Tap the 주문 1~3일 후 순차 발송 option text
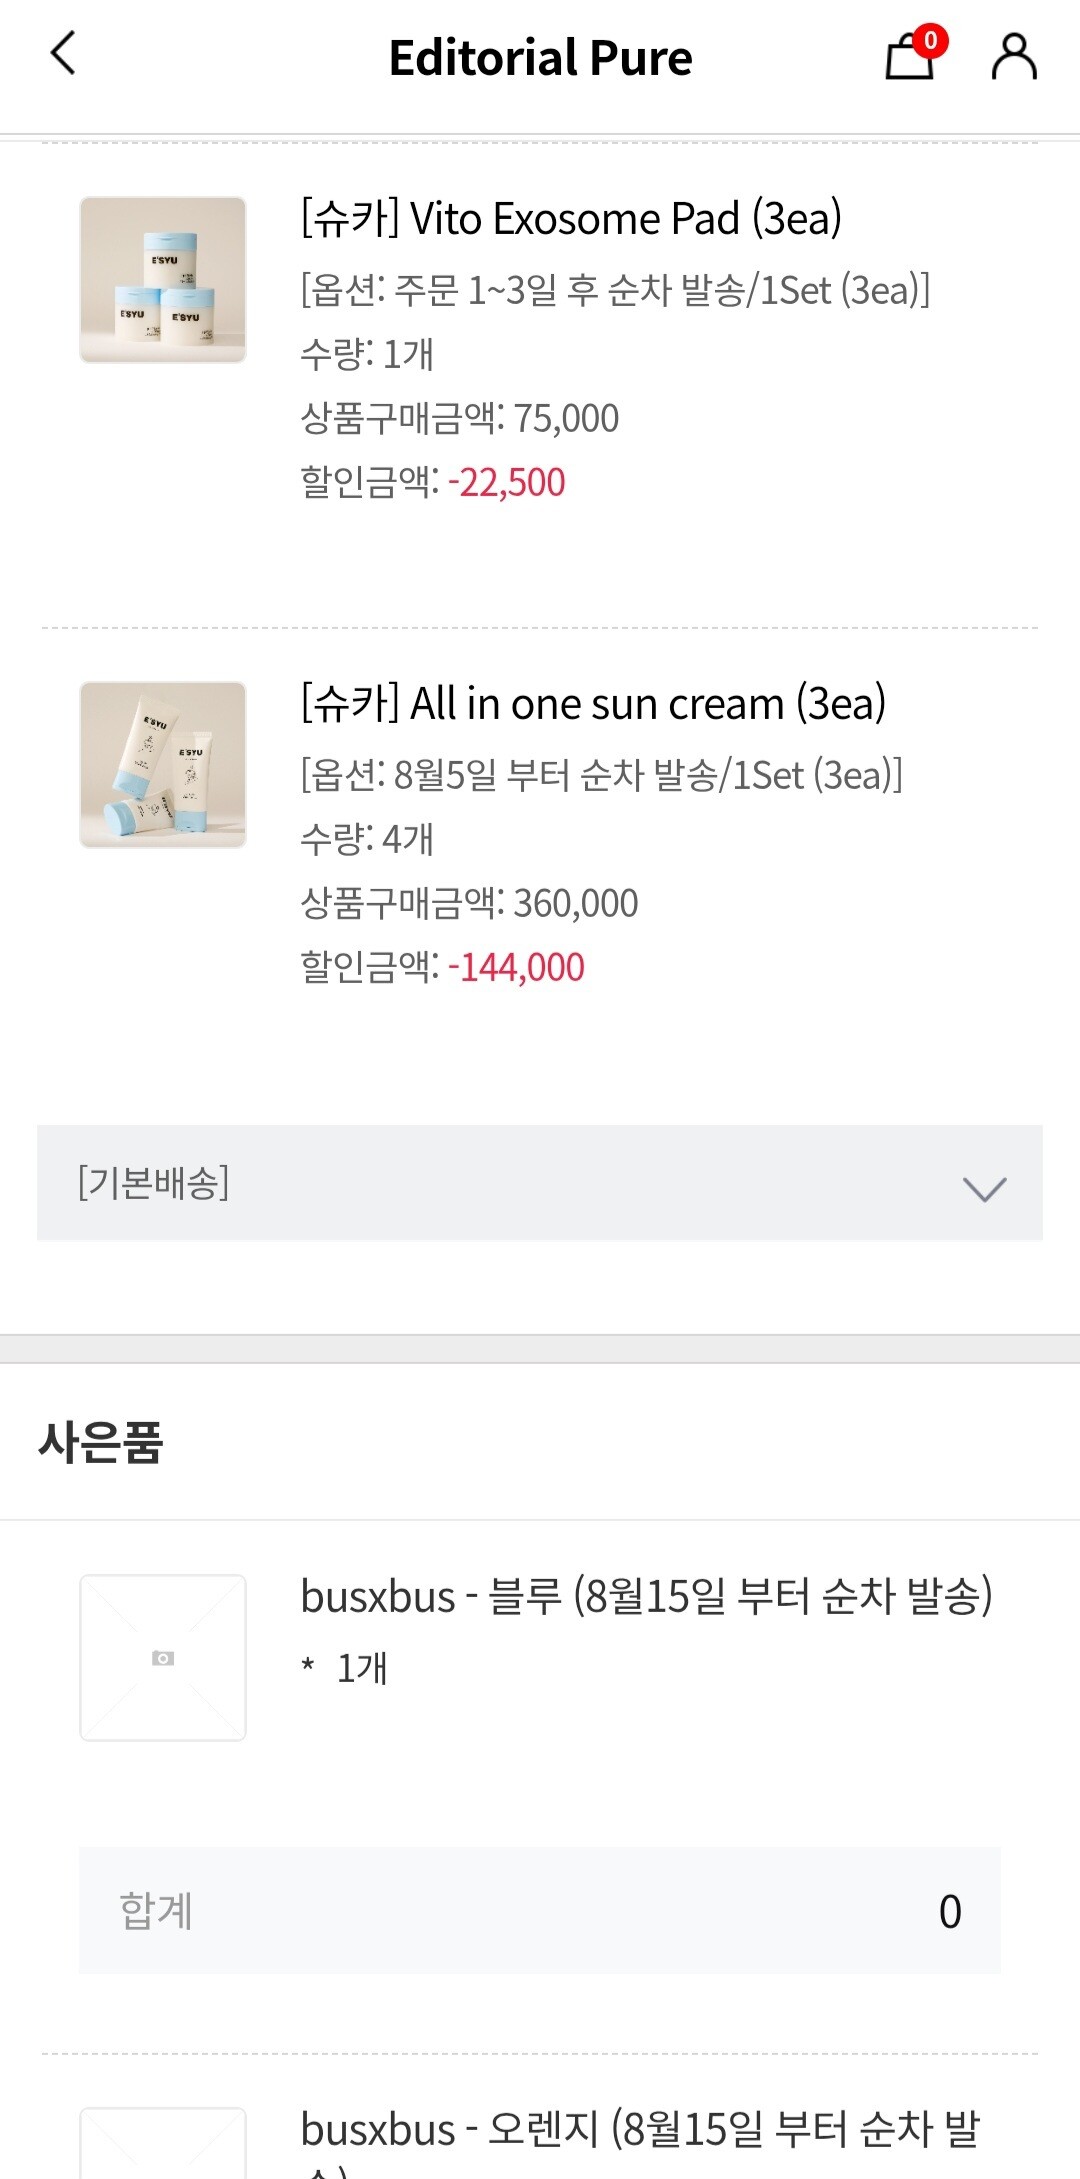Viewport: 1080px width, 2179px height. point(615,290)
